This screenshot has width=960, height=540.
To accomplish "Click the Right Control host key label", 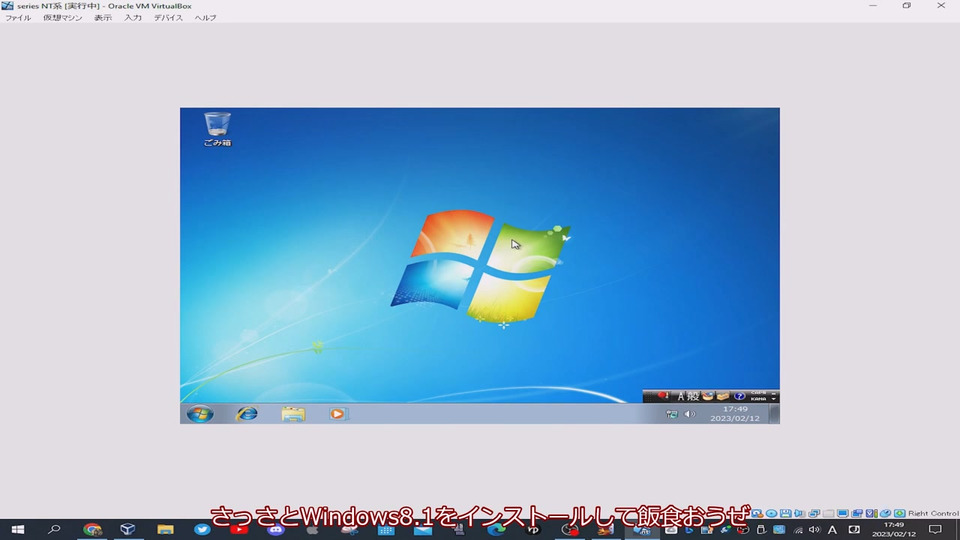I will coord(933,514).
